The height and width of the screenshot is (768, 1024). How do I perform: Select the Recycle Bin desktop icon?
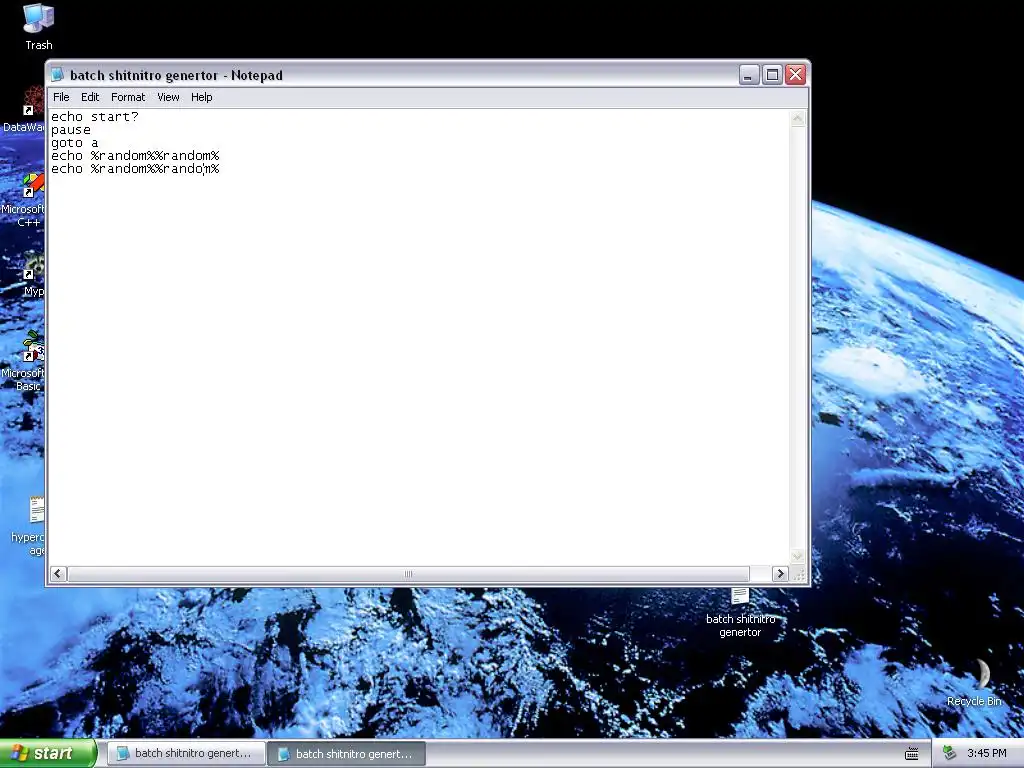tap(974, 682)
